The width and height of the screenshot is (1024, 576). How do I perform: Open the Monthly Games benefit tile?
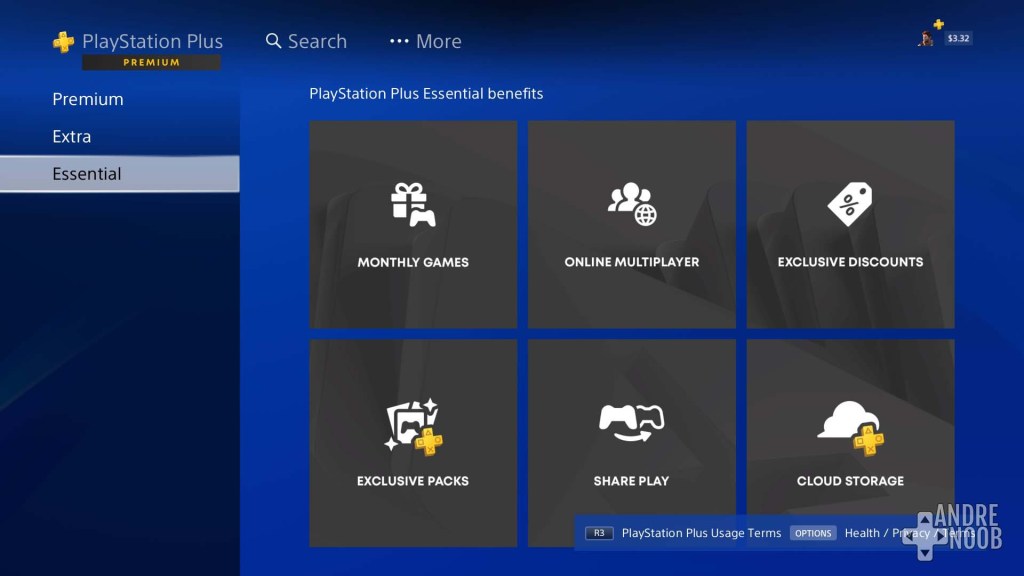pyautogui.click(x=413, y=224)
